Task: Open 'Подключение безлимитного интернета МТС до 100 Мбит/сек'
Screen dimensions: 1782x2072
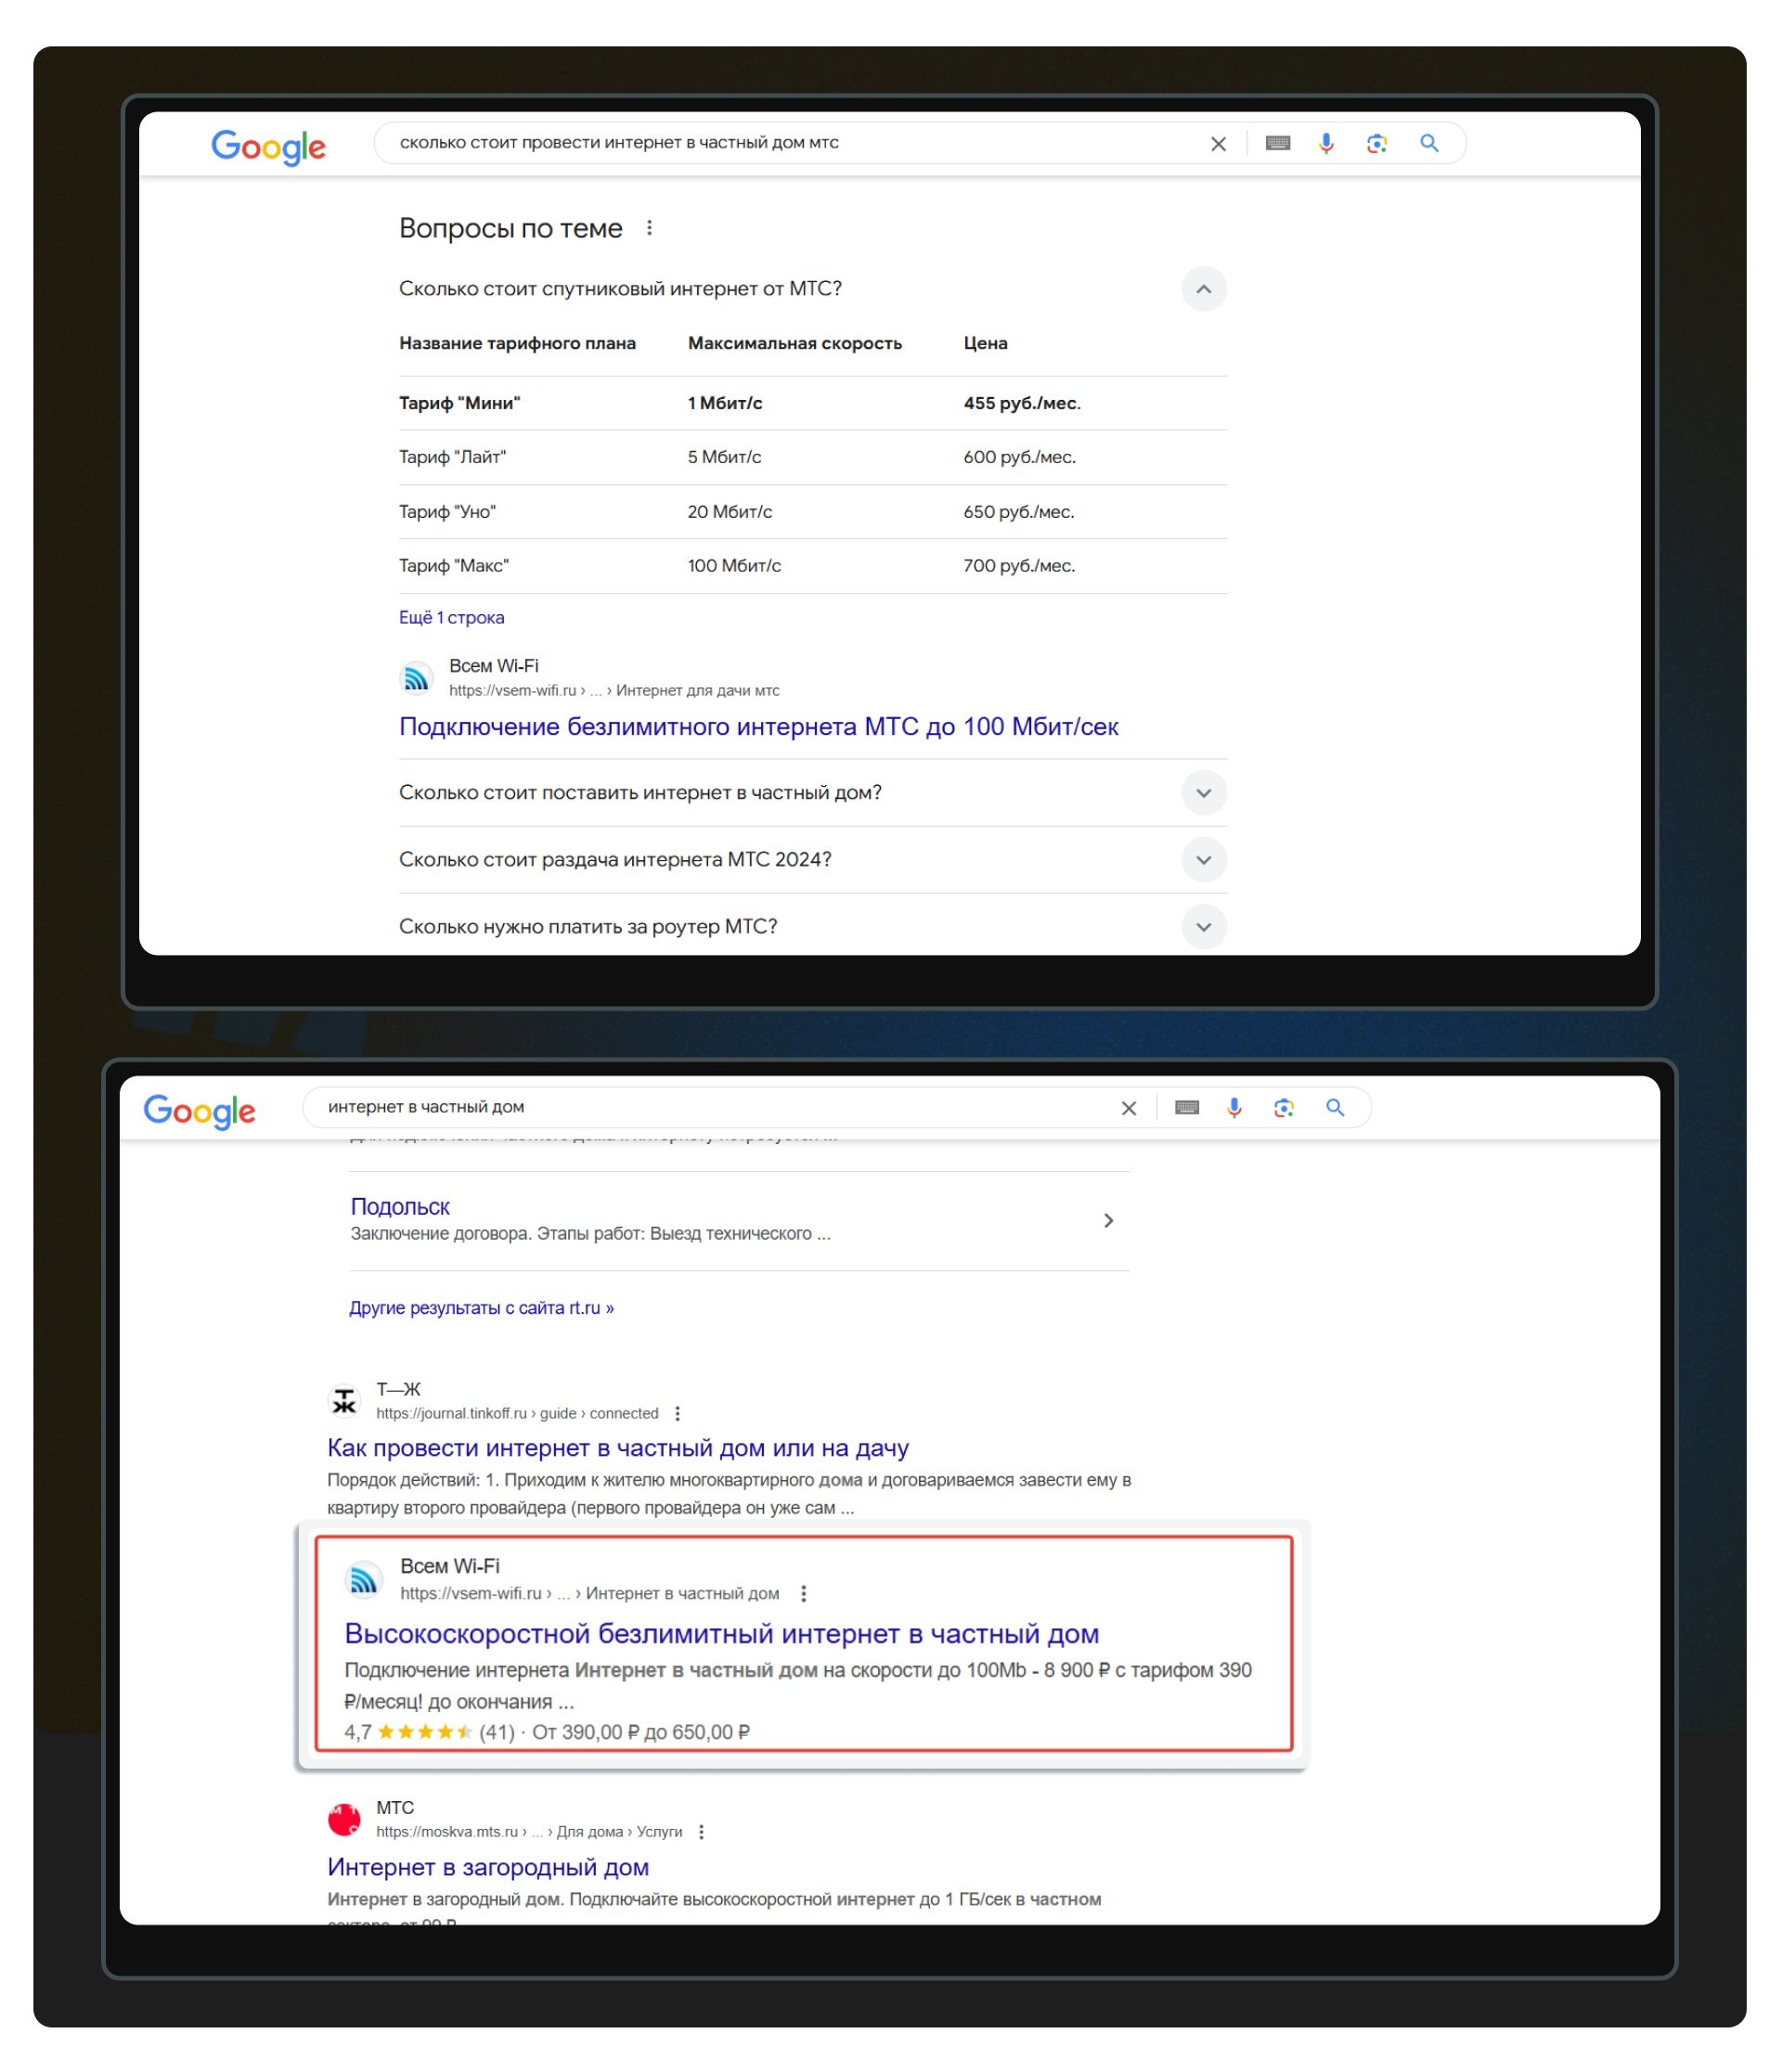Action: tap(758, 727)
